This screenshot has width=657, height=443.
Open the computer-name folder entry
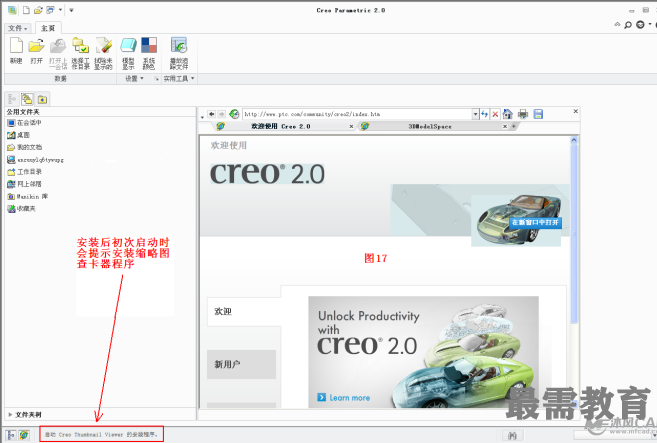pyautogui.click(x=36, y=160)
